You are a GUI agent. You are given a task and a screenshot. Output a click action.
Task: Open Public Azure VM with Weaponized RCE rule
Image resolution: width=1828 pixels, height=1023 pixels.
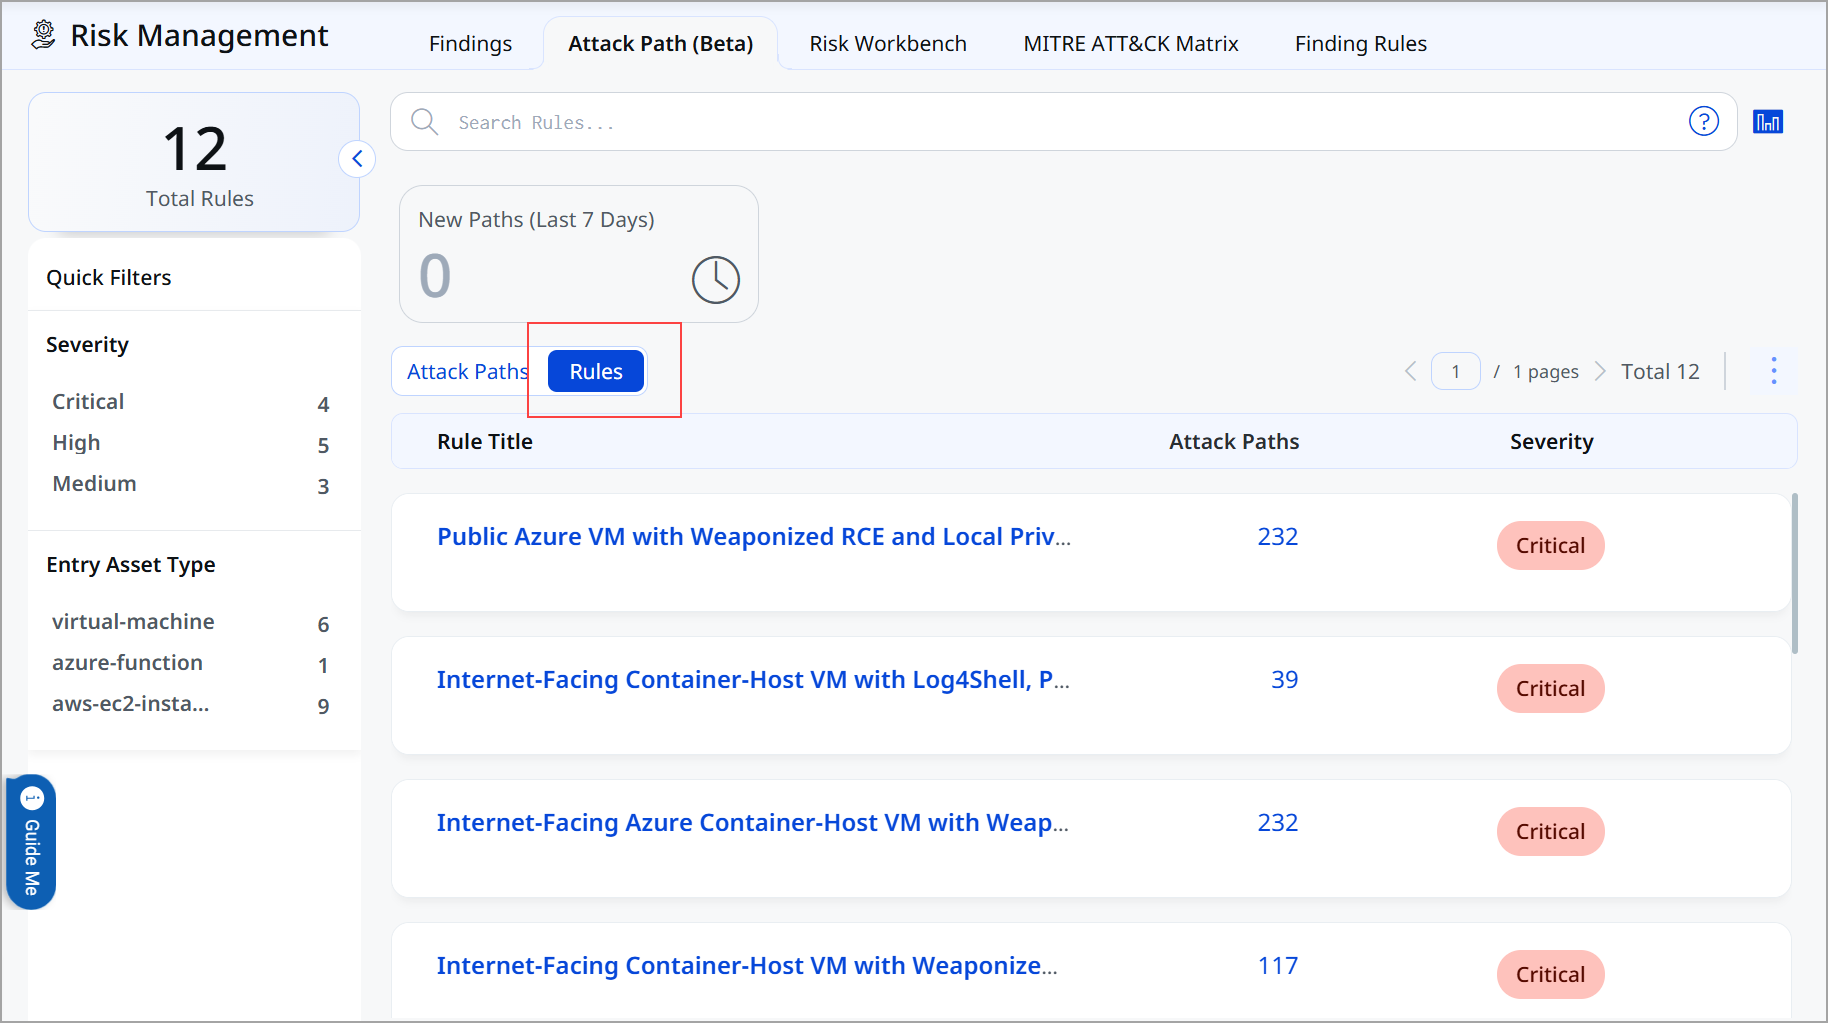[x=754, y=537]
